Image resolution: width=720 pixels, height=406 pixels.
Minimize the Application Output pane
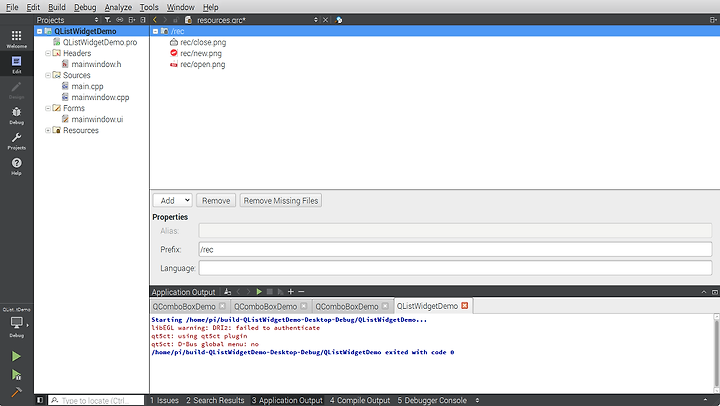click(x=704, y=292)
